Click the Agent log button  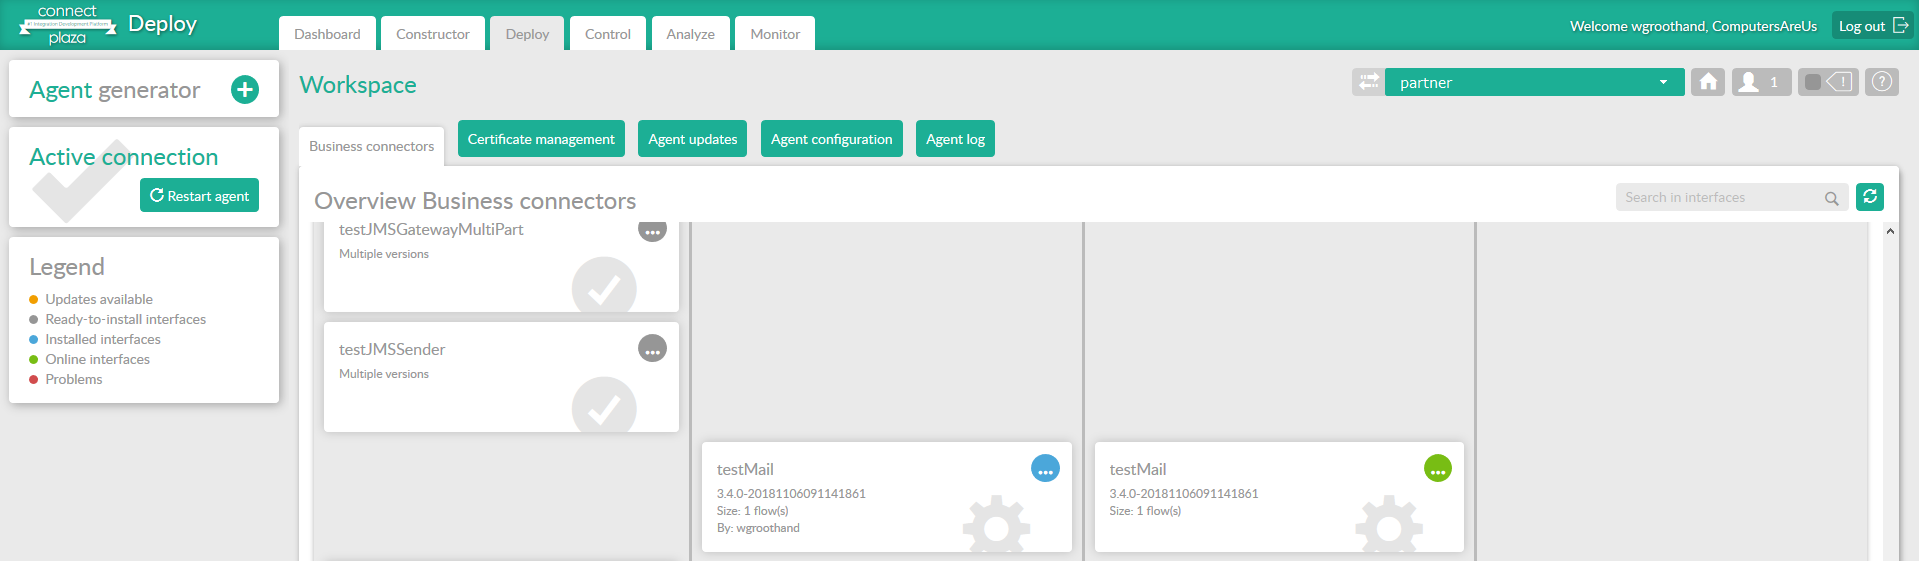pos(955,139)
